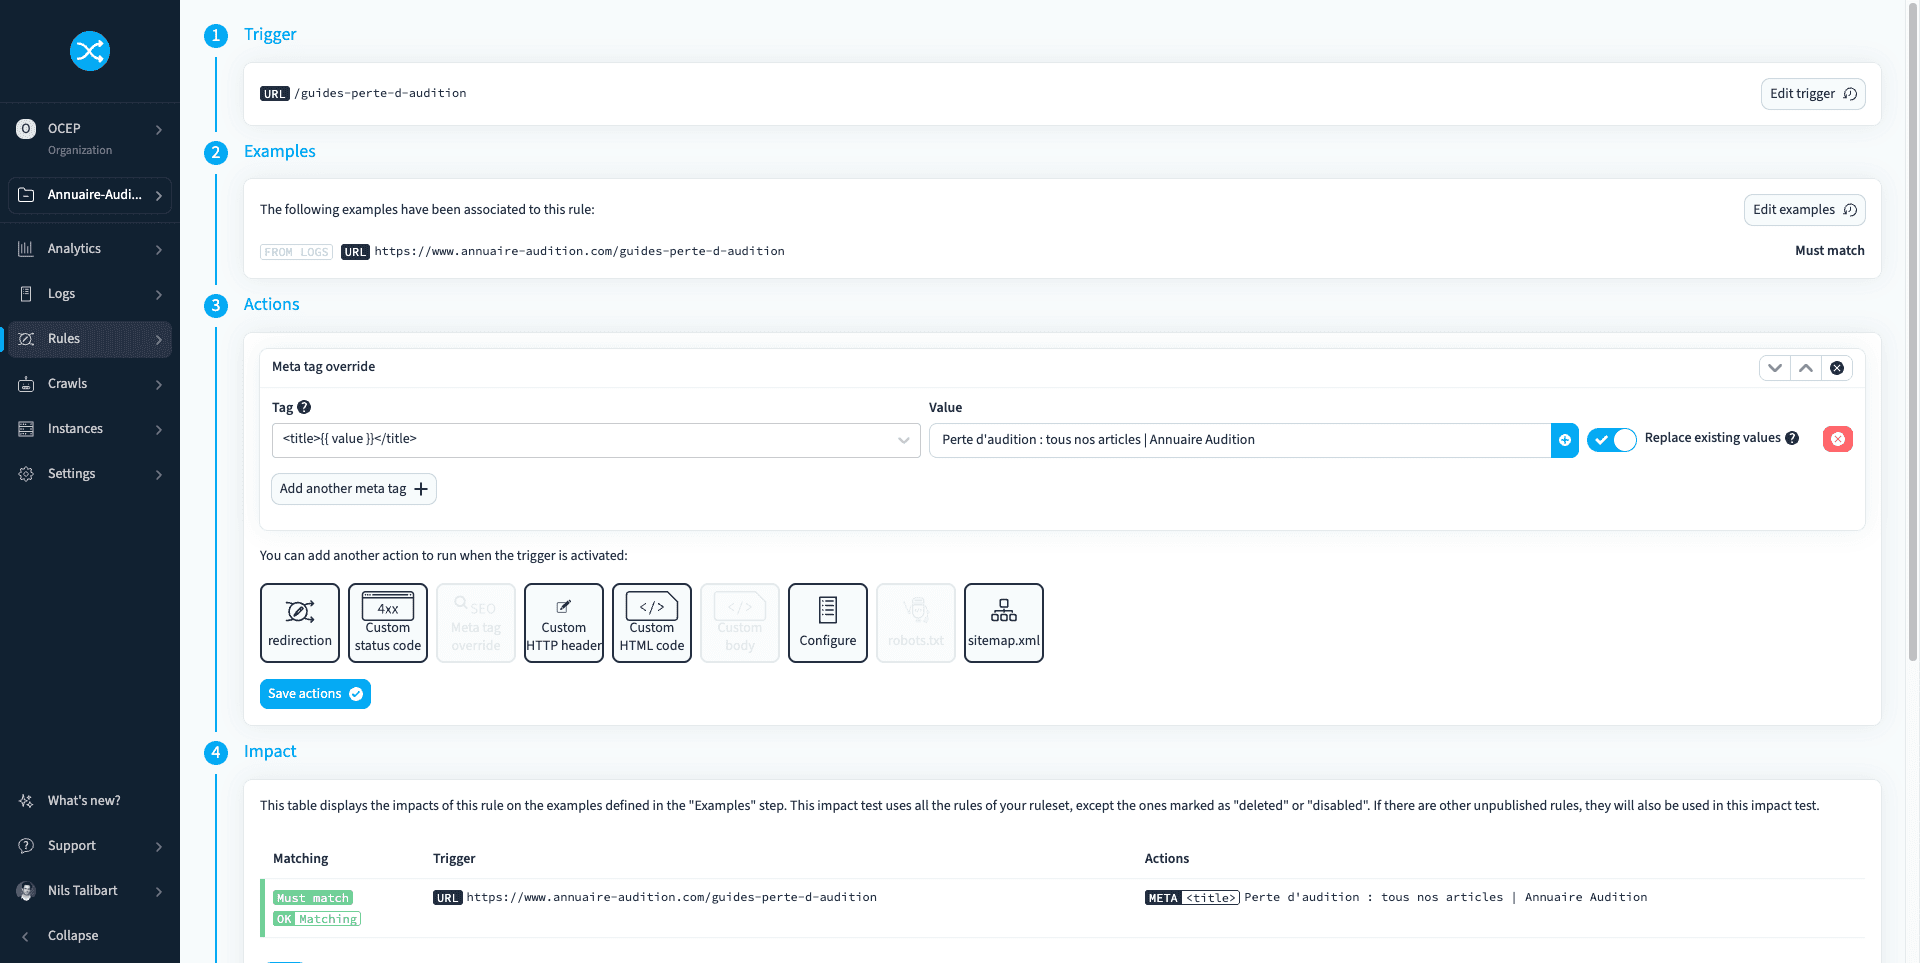Click the Edit examples button
Image resolution: width=1920 pixels, height=963 pixels.
(1804, 210)
